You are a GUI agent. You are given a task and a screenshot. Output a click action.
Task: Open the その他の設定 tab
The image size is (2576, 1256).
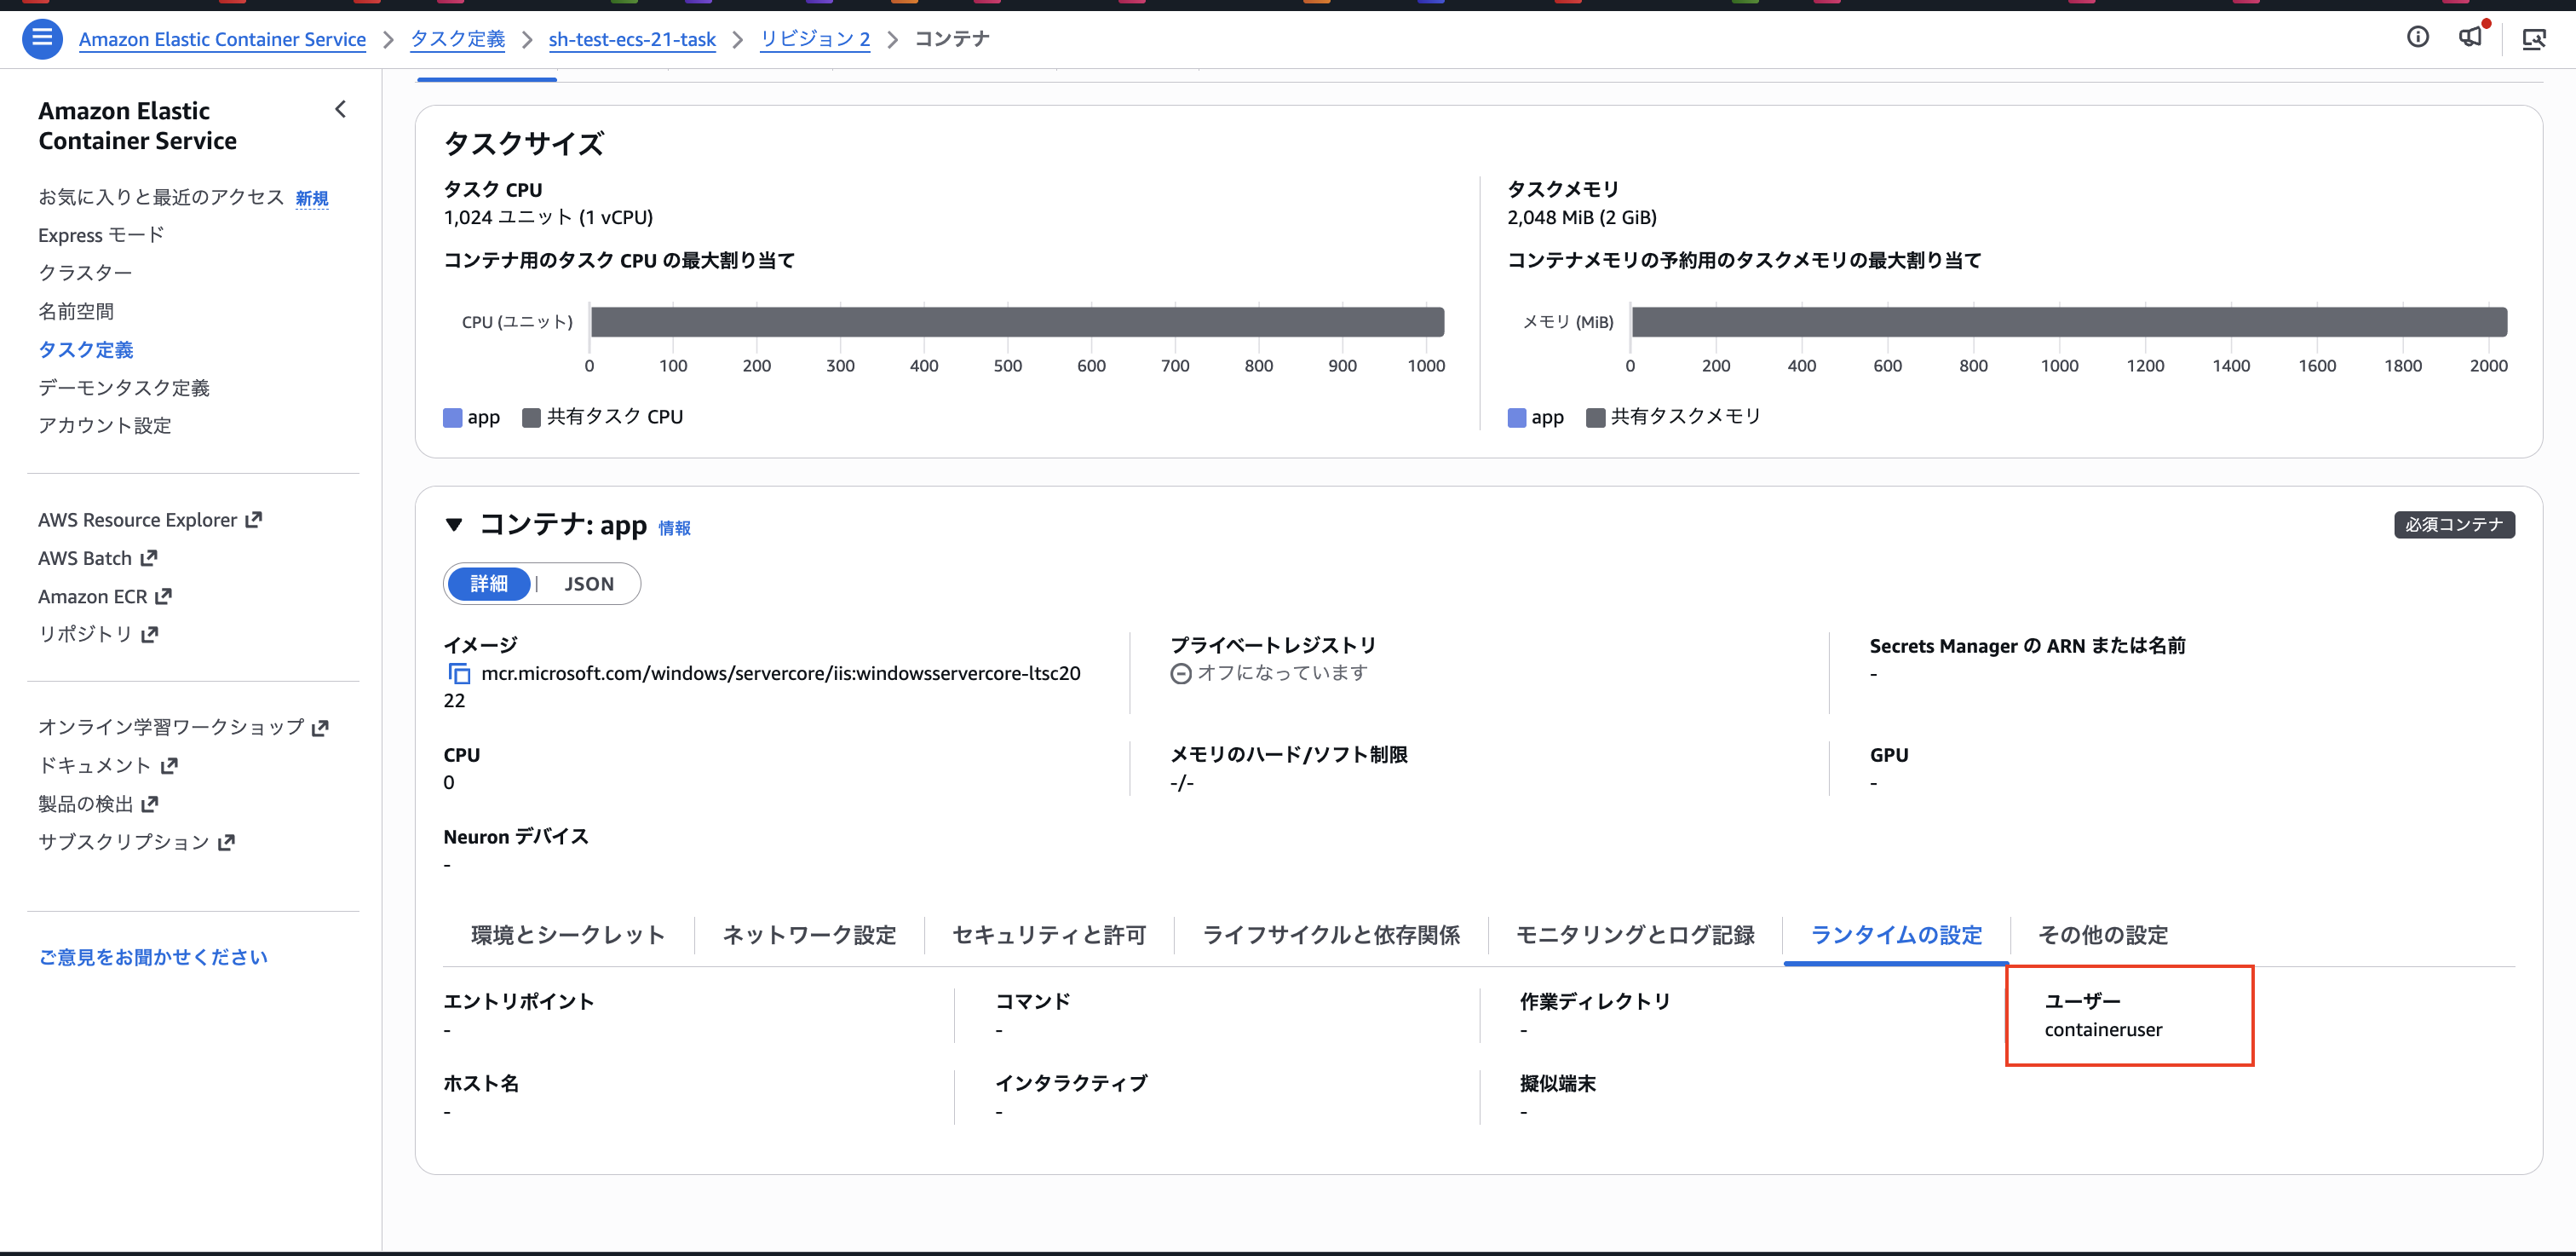pos(2103,935)
